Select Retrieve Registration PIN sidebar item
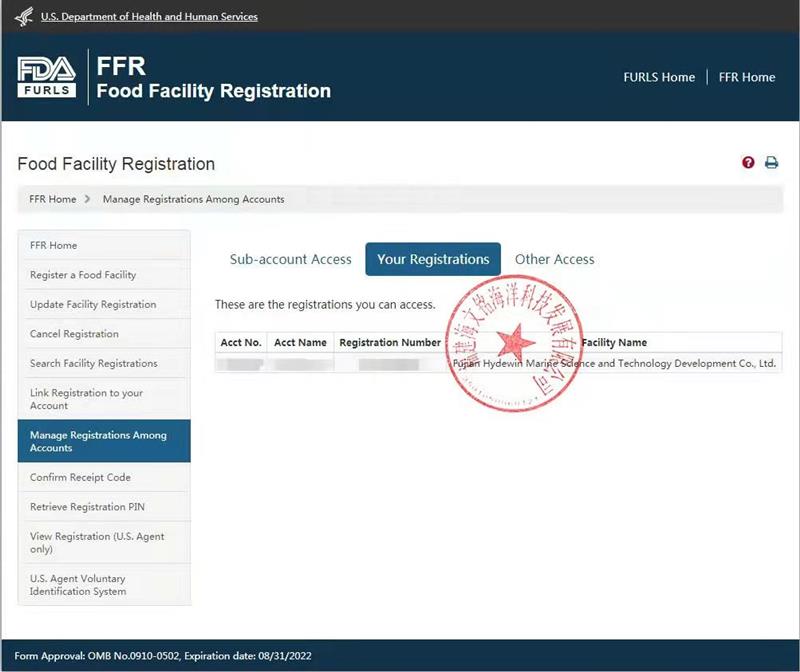This screenshot has width=800, height=672. click(104, 507)
